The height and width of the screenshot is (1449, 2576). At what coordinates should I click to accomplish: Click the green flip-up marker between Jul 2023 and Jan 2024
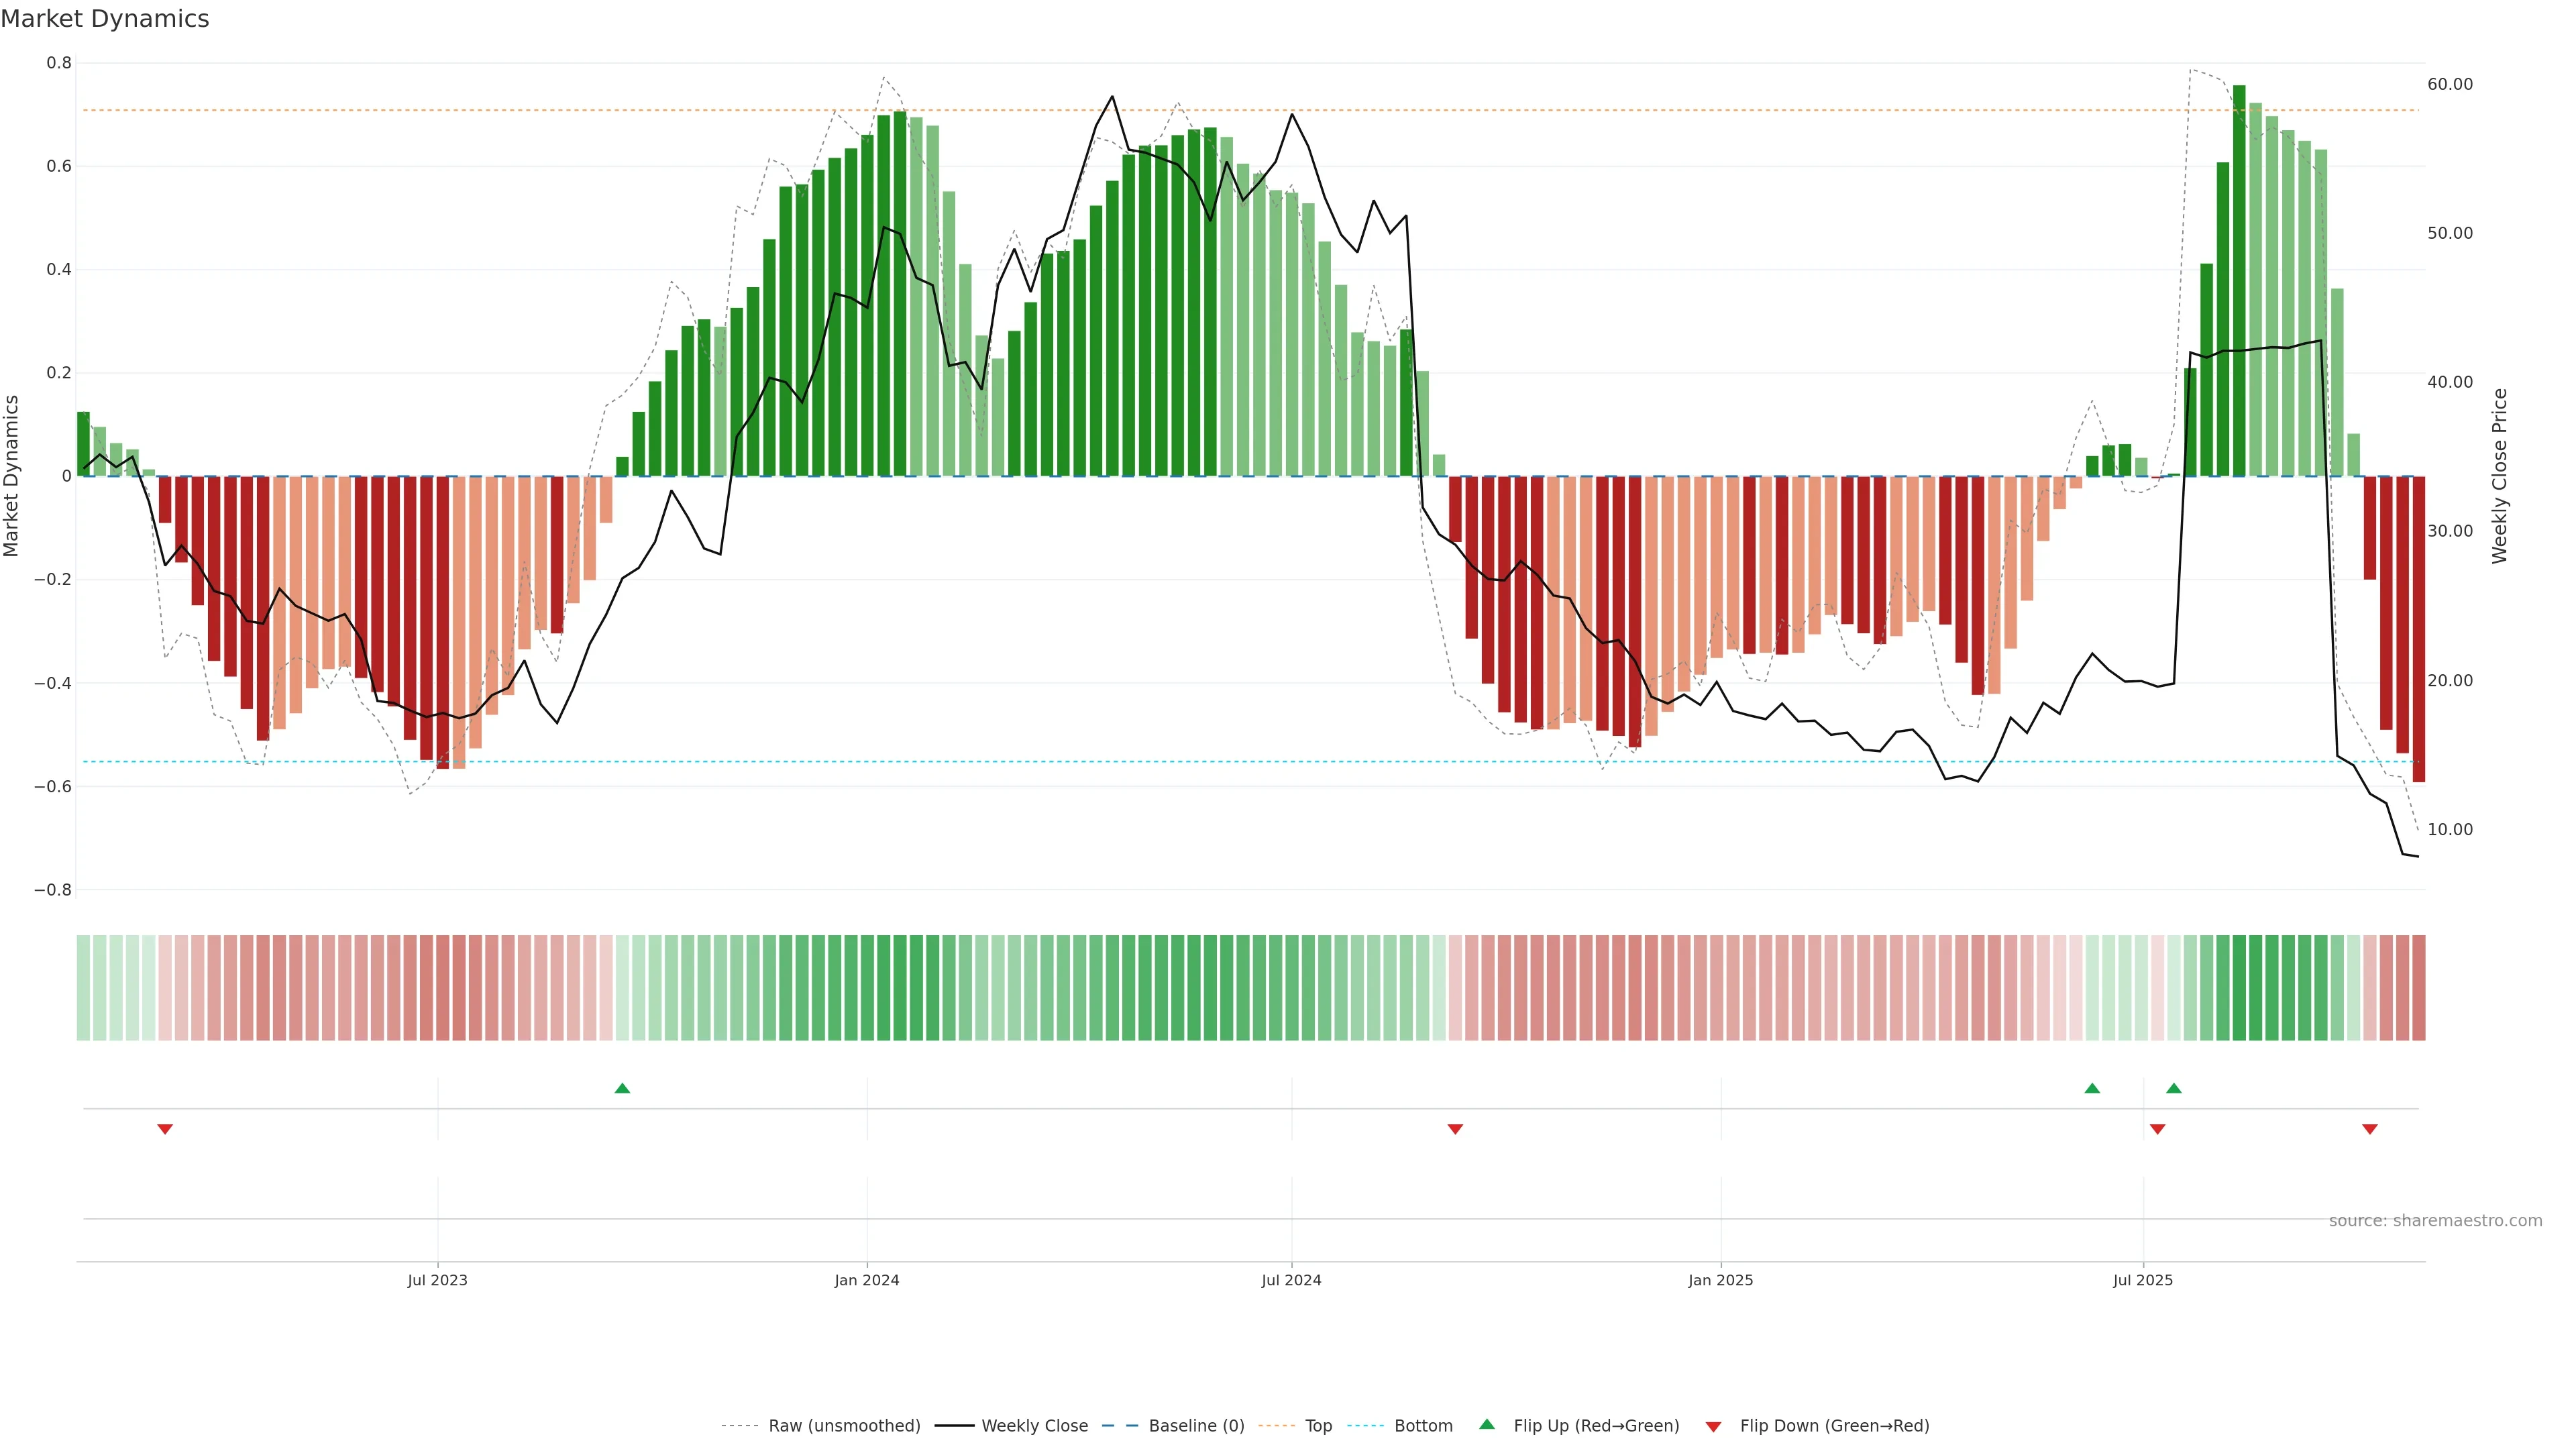tap(622, 1088)
